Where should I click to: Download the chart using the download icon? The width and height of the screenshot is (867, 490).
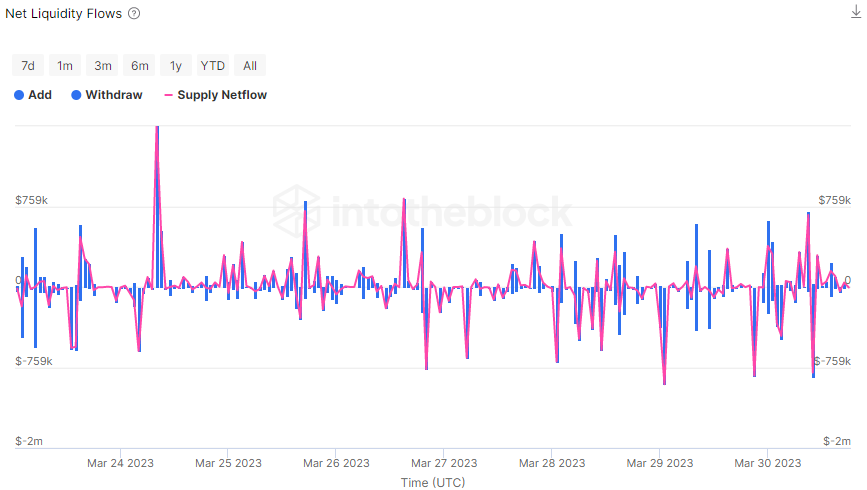[x=856, y=12]
